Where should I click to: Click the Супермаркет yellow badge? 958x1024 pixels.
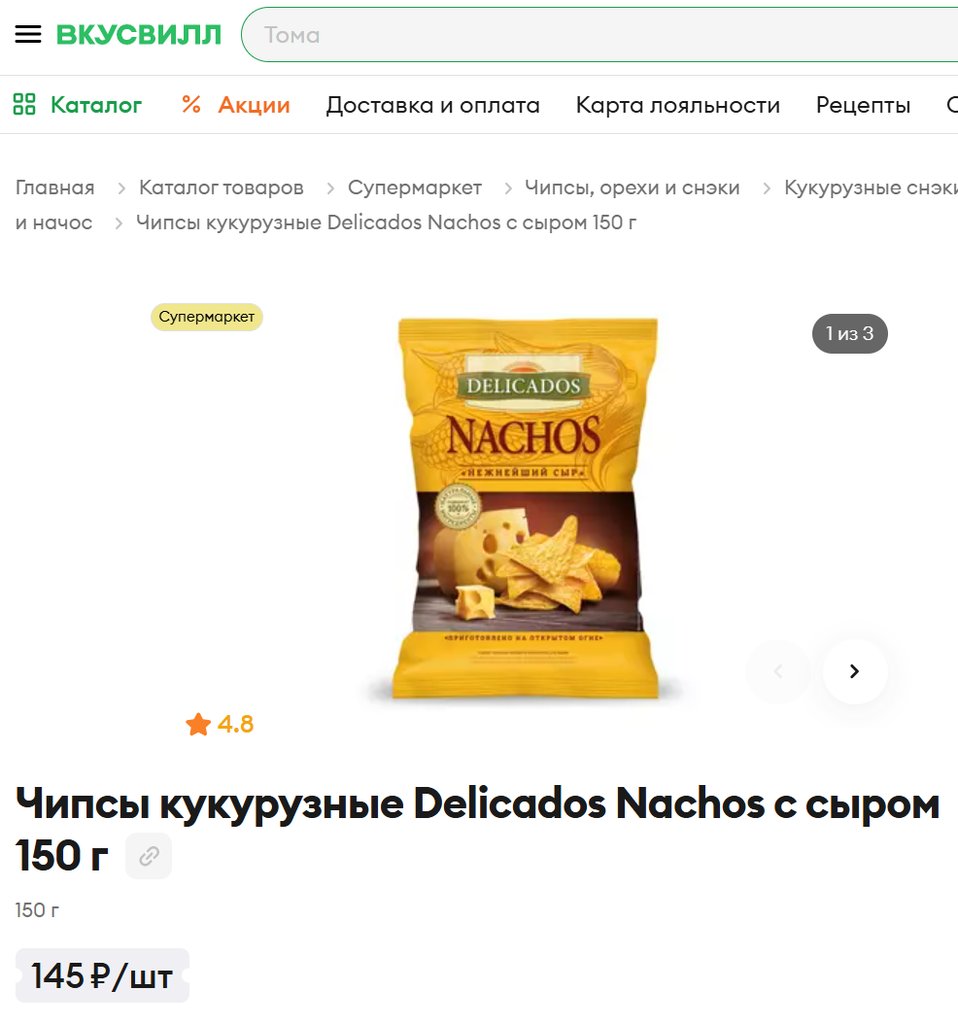tap(206, 317)
